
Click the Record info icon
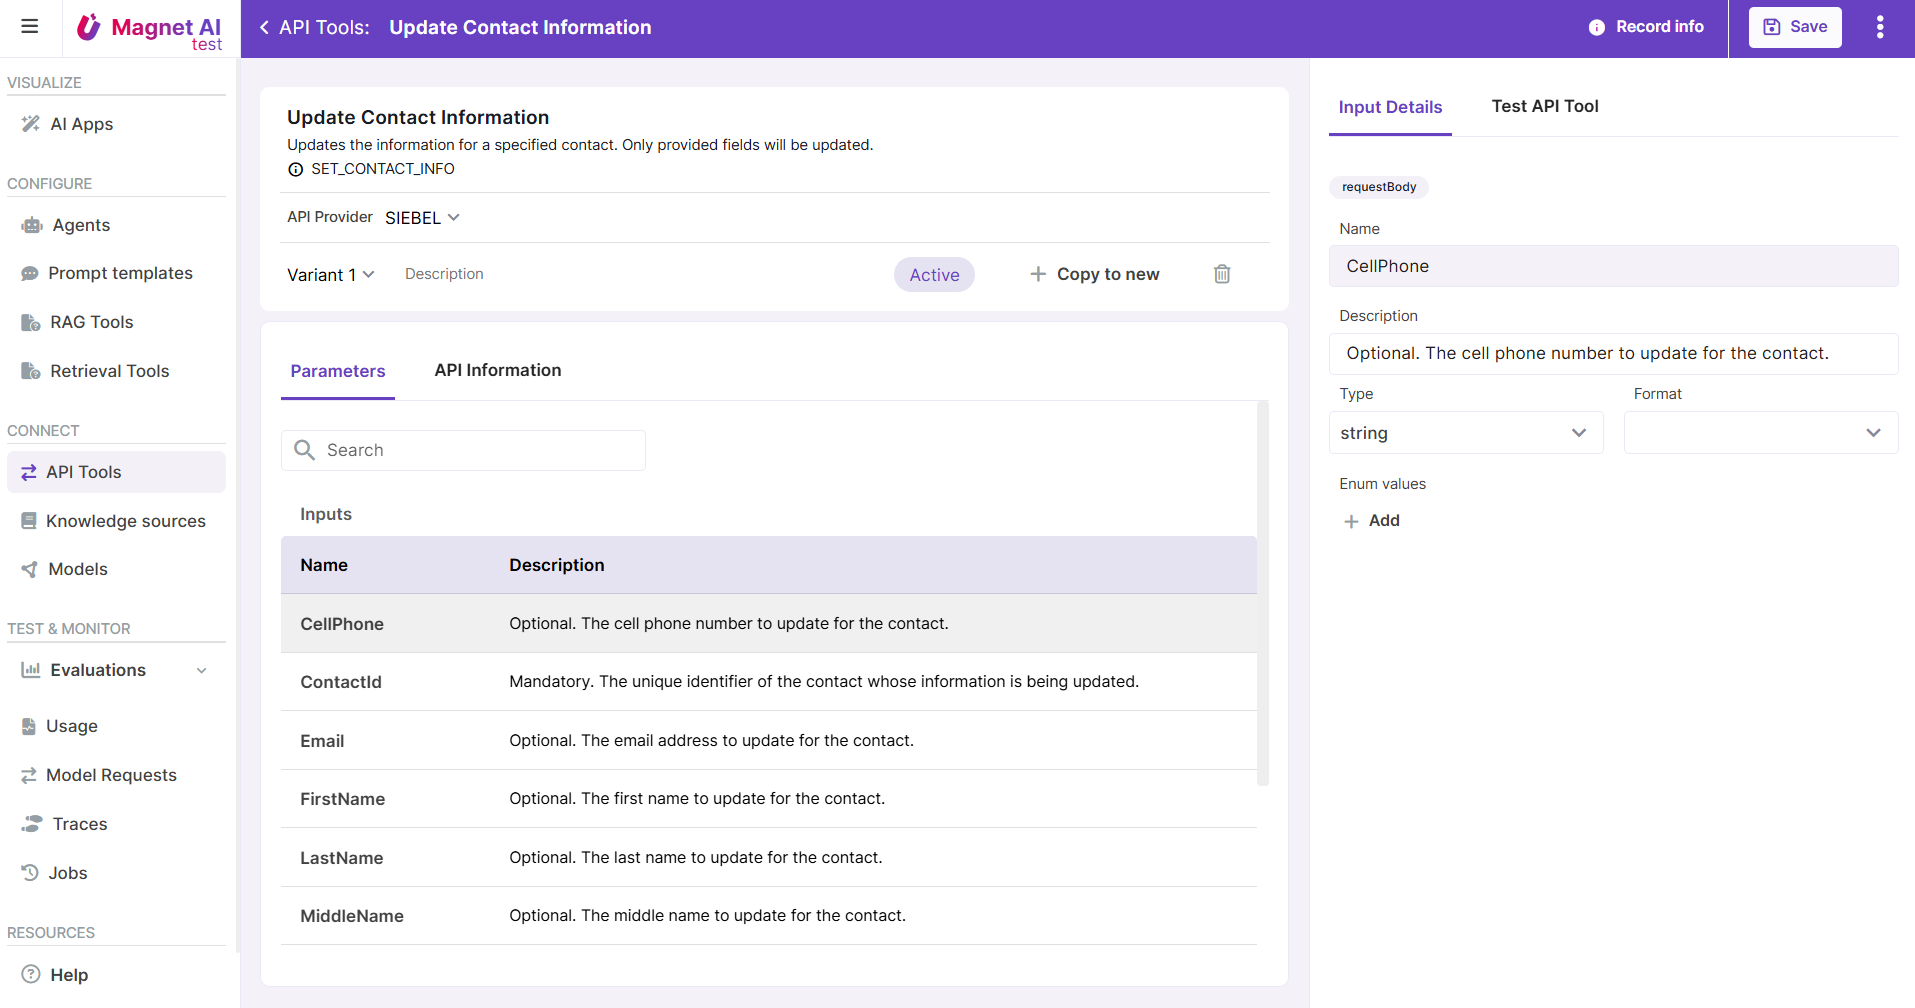tap(1597, 28)
